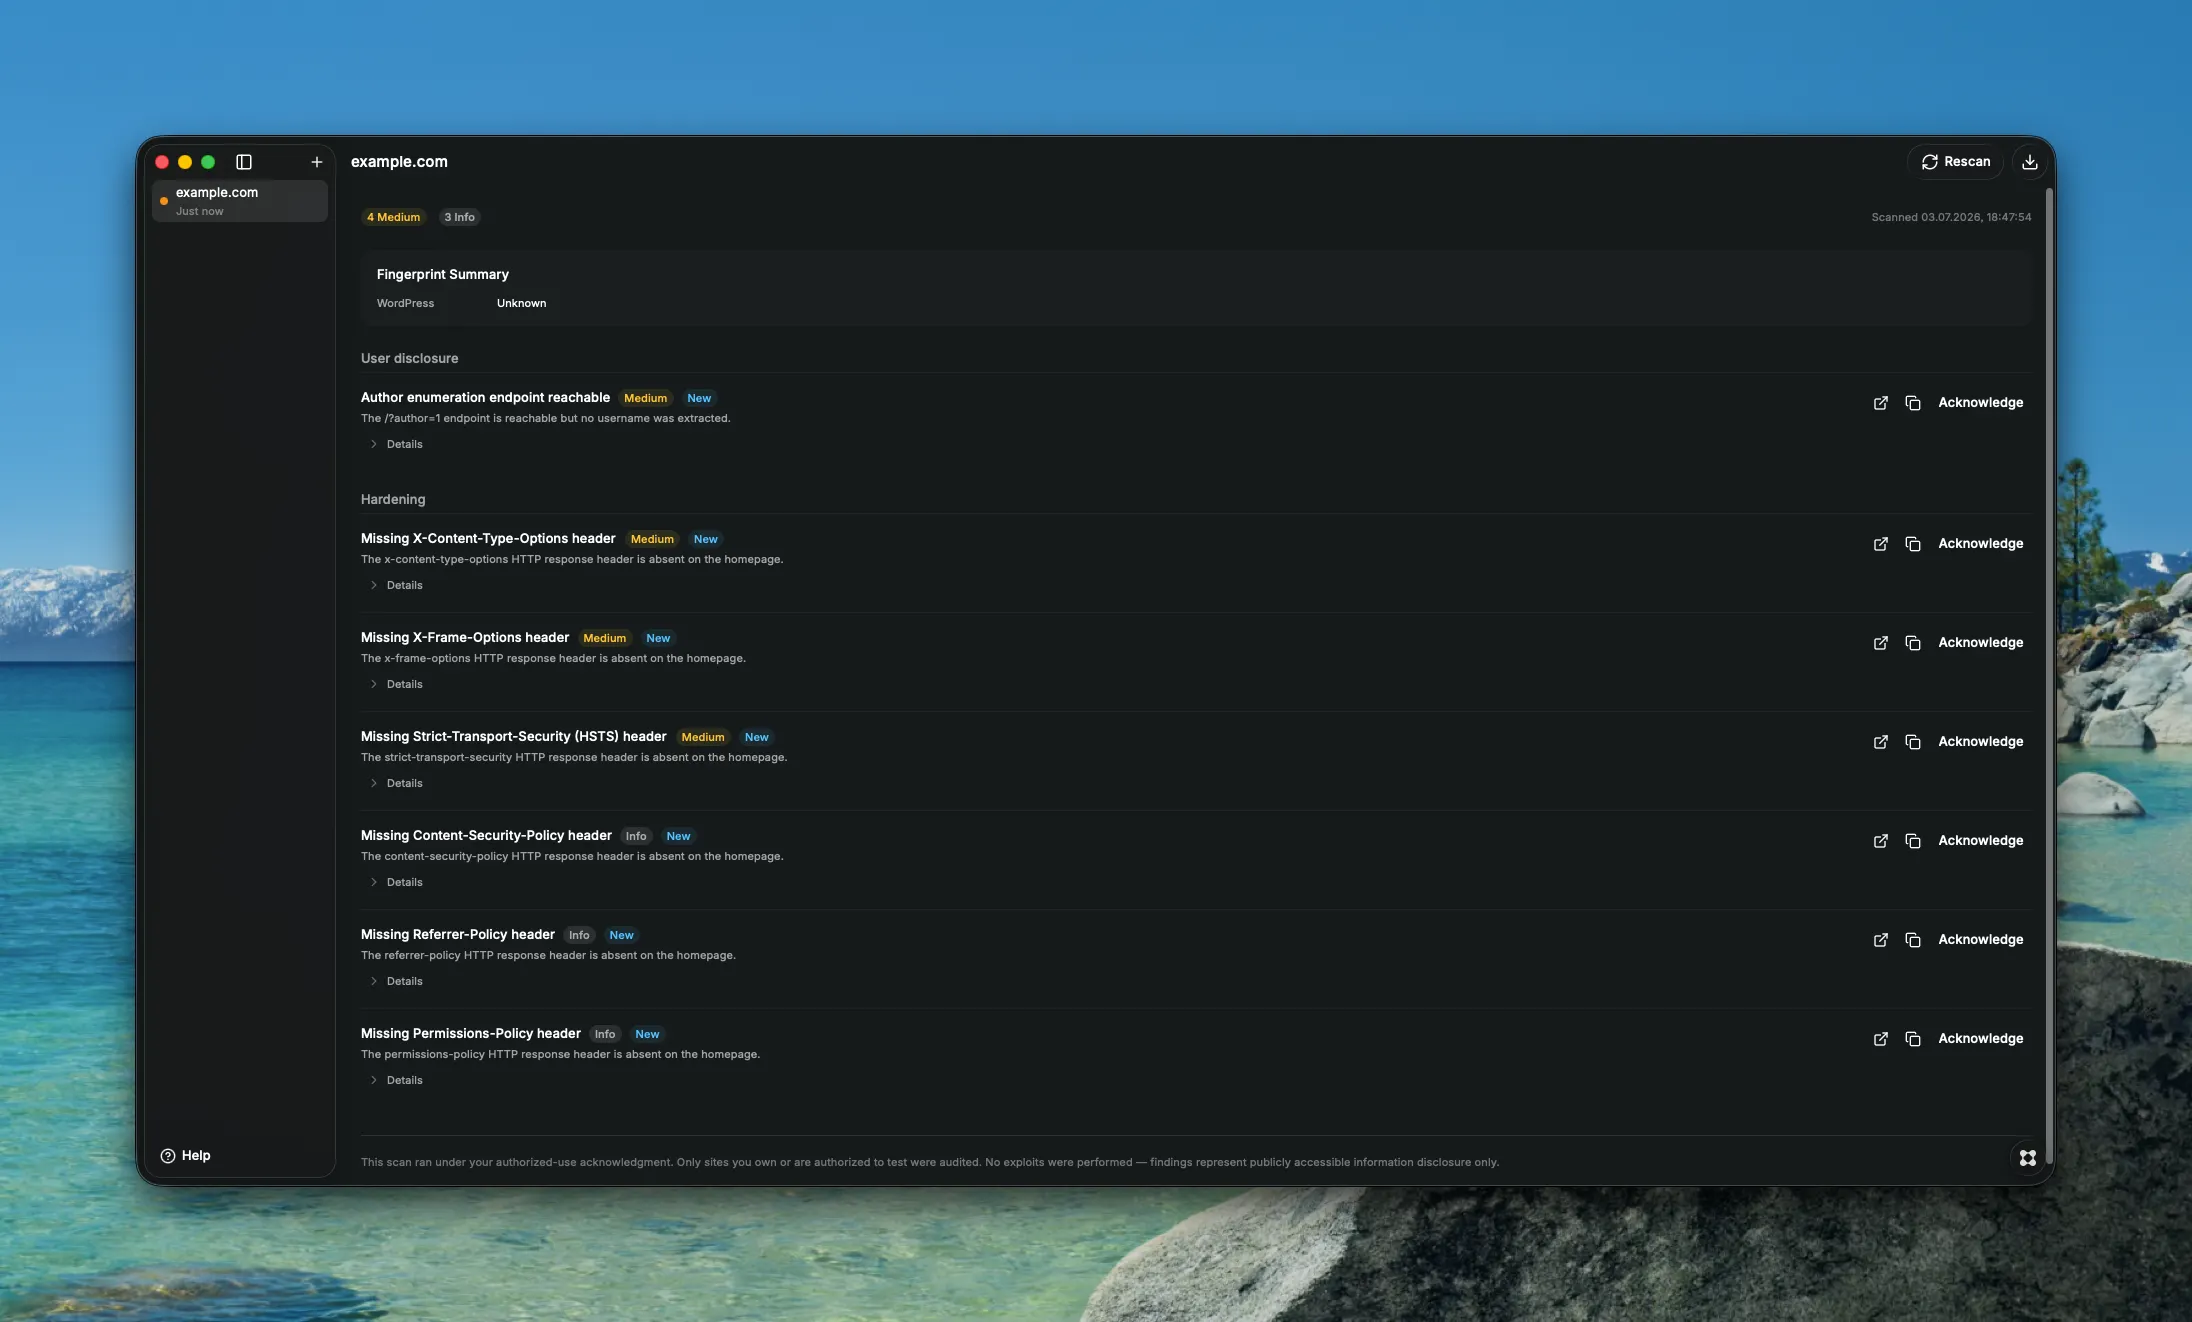Open external link for Permissions-Policy finding
The image size is (2192, 1322).
1881,1039
